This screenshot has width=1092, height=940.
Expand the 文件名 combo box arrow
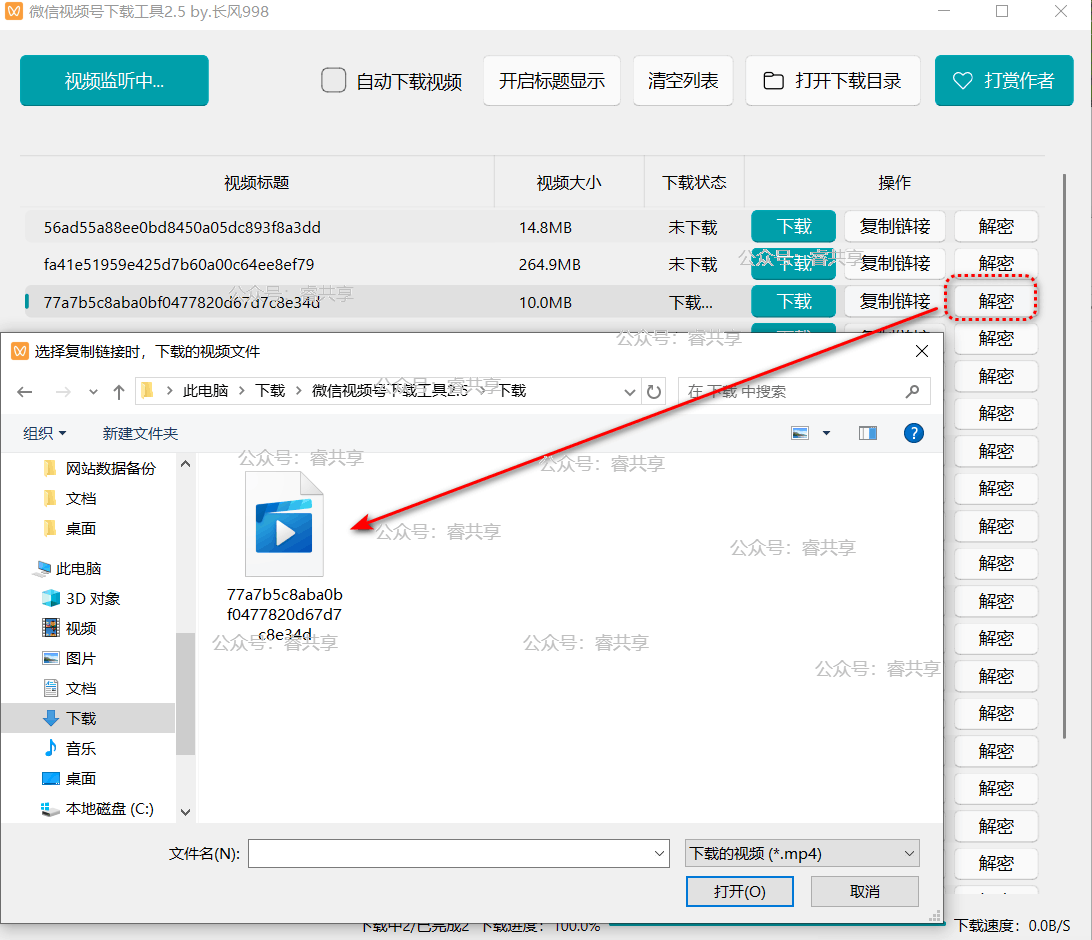coord(659,853)
